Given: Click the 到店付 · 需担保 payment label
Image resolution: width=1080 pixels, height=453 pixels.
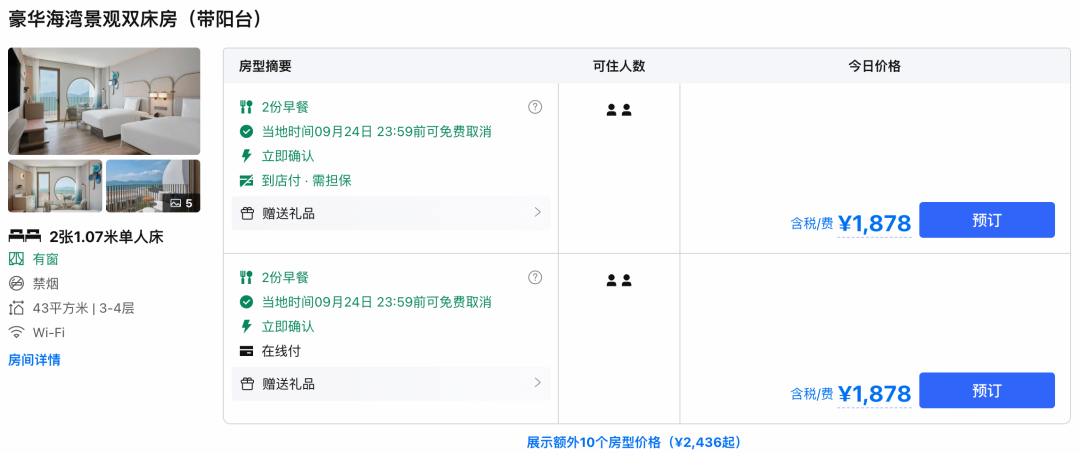Looking at the screenshot, I should 307,181.
